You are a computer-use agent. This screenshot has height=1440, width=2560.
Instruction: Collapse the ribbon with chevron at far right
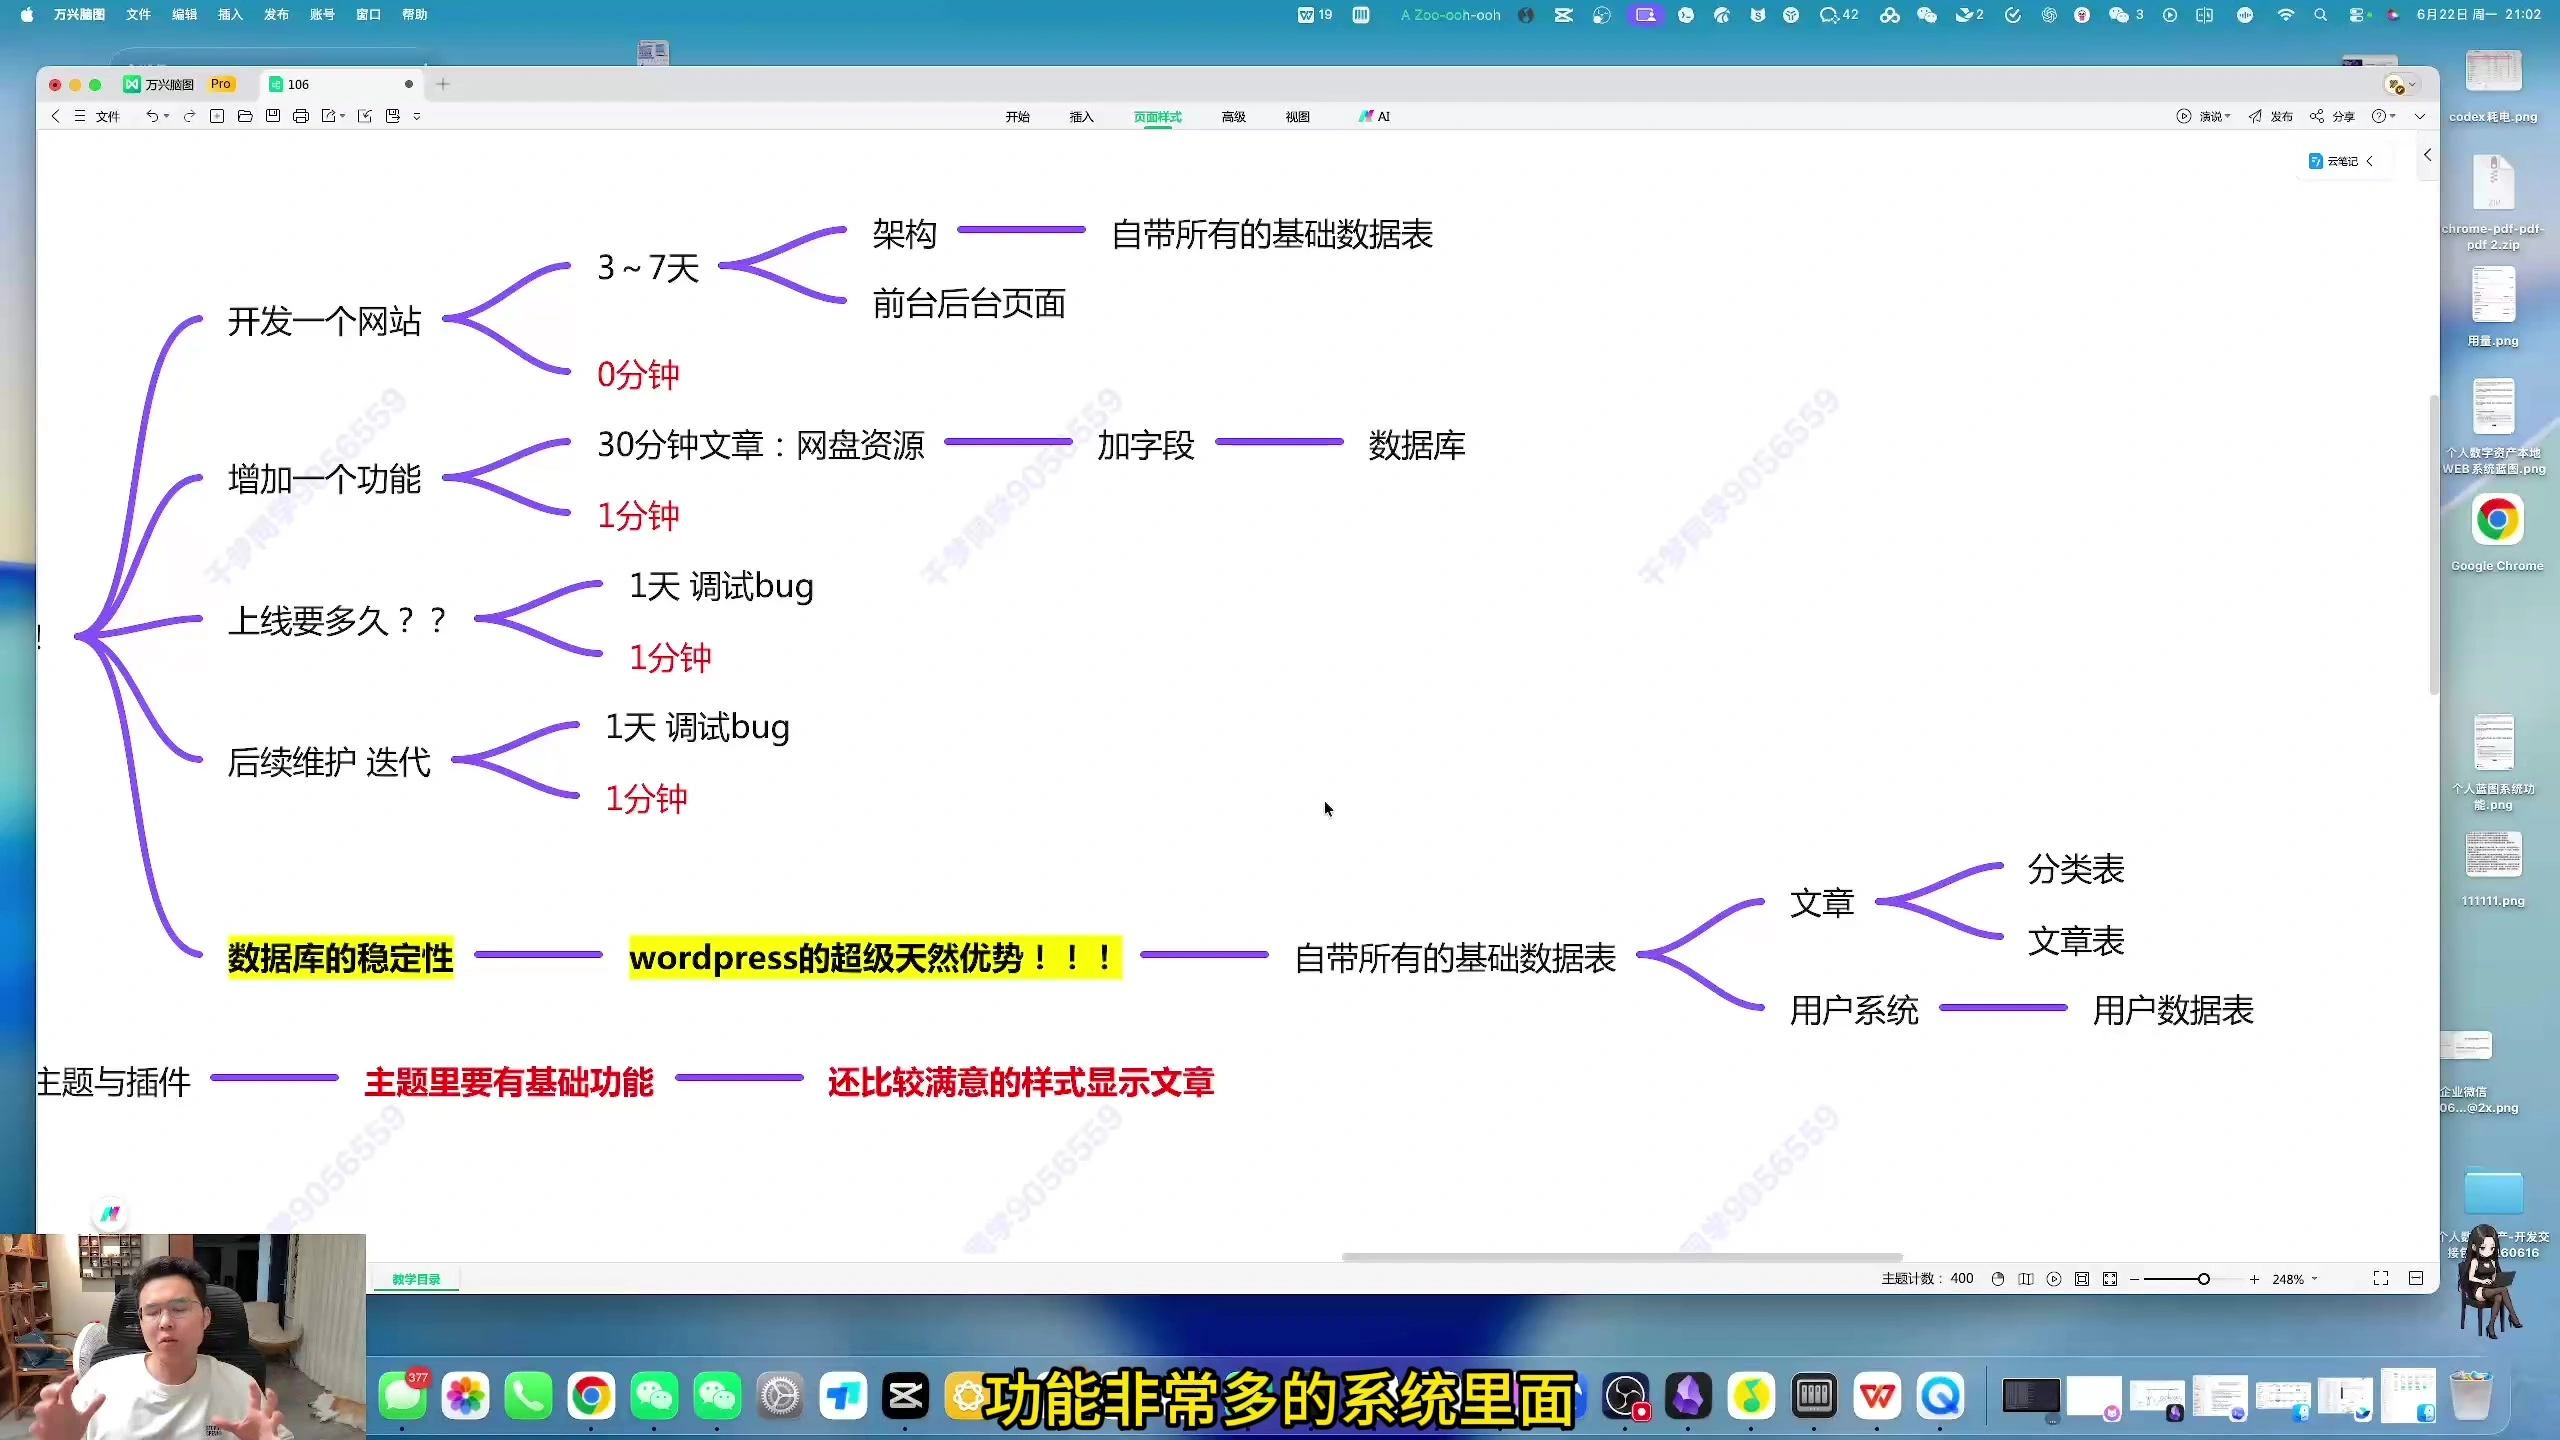pos(2420,116)
